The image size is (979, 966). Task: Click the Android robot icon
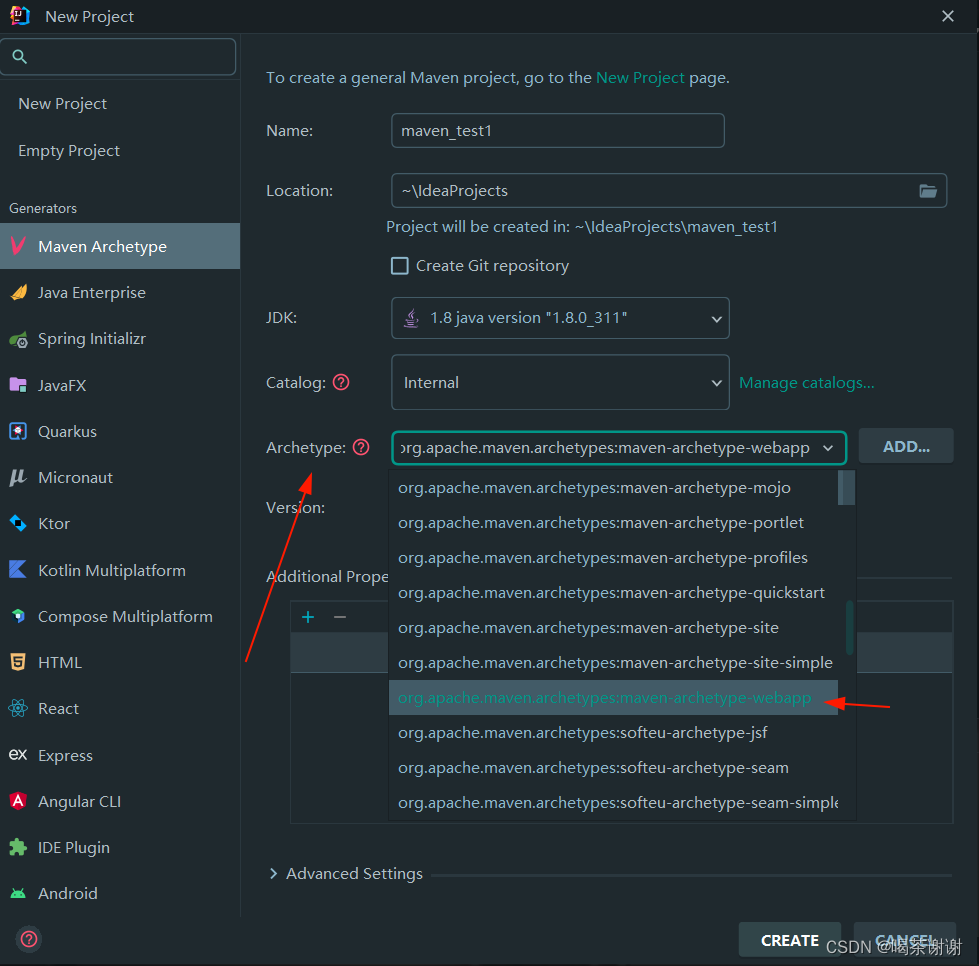tap(18, 894)
